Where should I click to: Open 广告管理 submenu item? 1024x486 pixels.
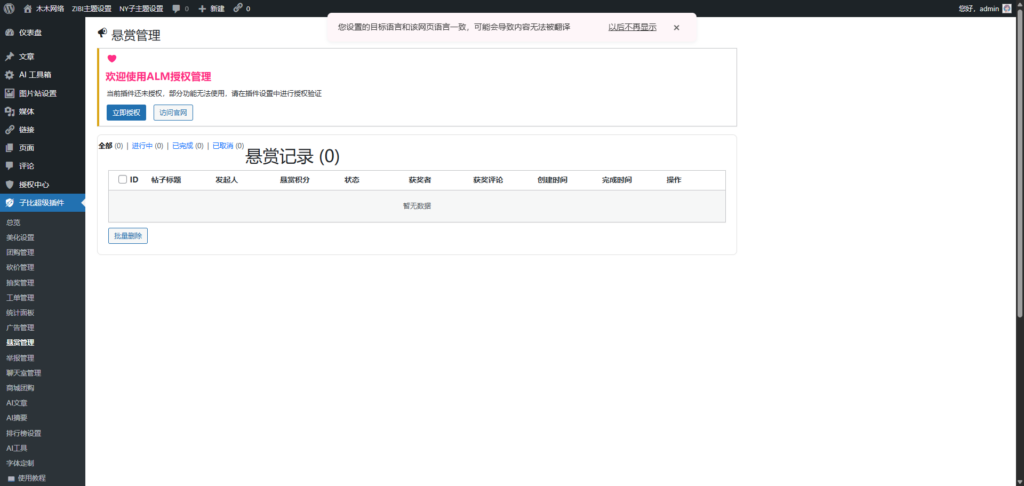pyautogui.click(x=20, y=327)
